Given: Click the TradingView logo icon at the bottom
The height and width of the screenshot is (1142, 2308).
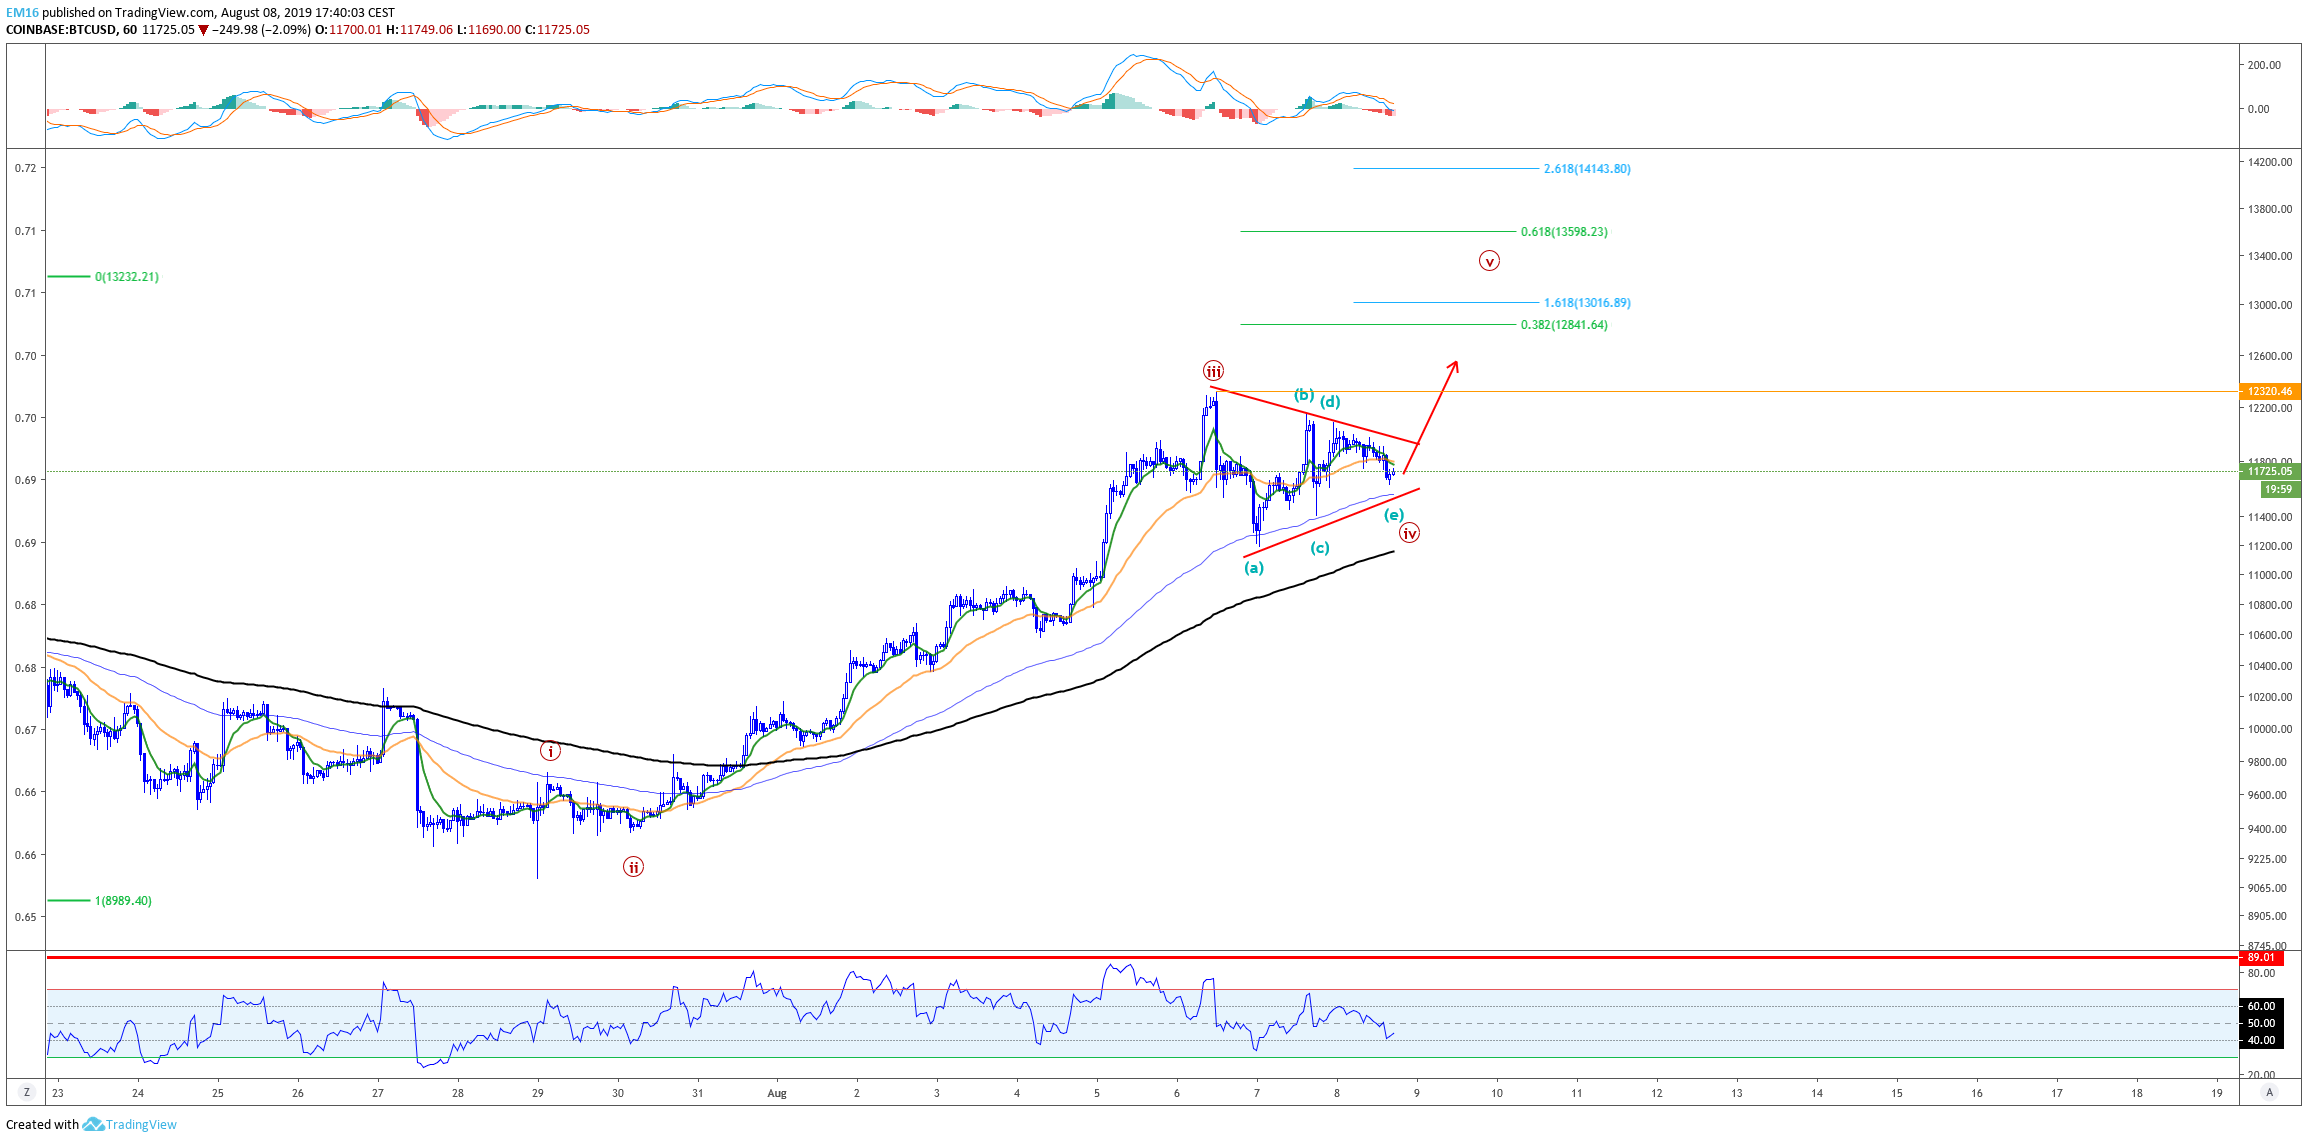Looking at the screenshot, I should coord(93,1124).
